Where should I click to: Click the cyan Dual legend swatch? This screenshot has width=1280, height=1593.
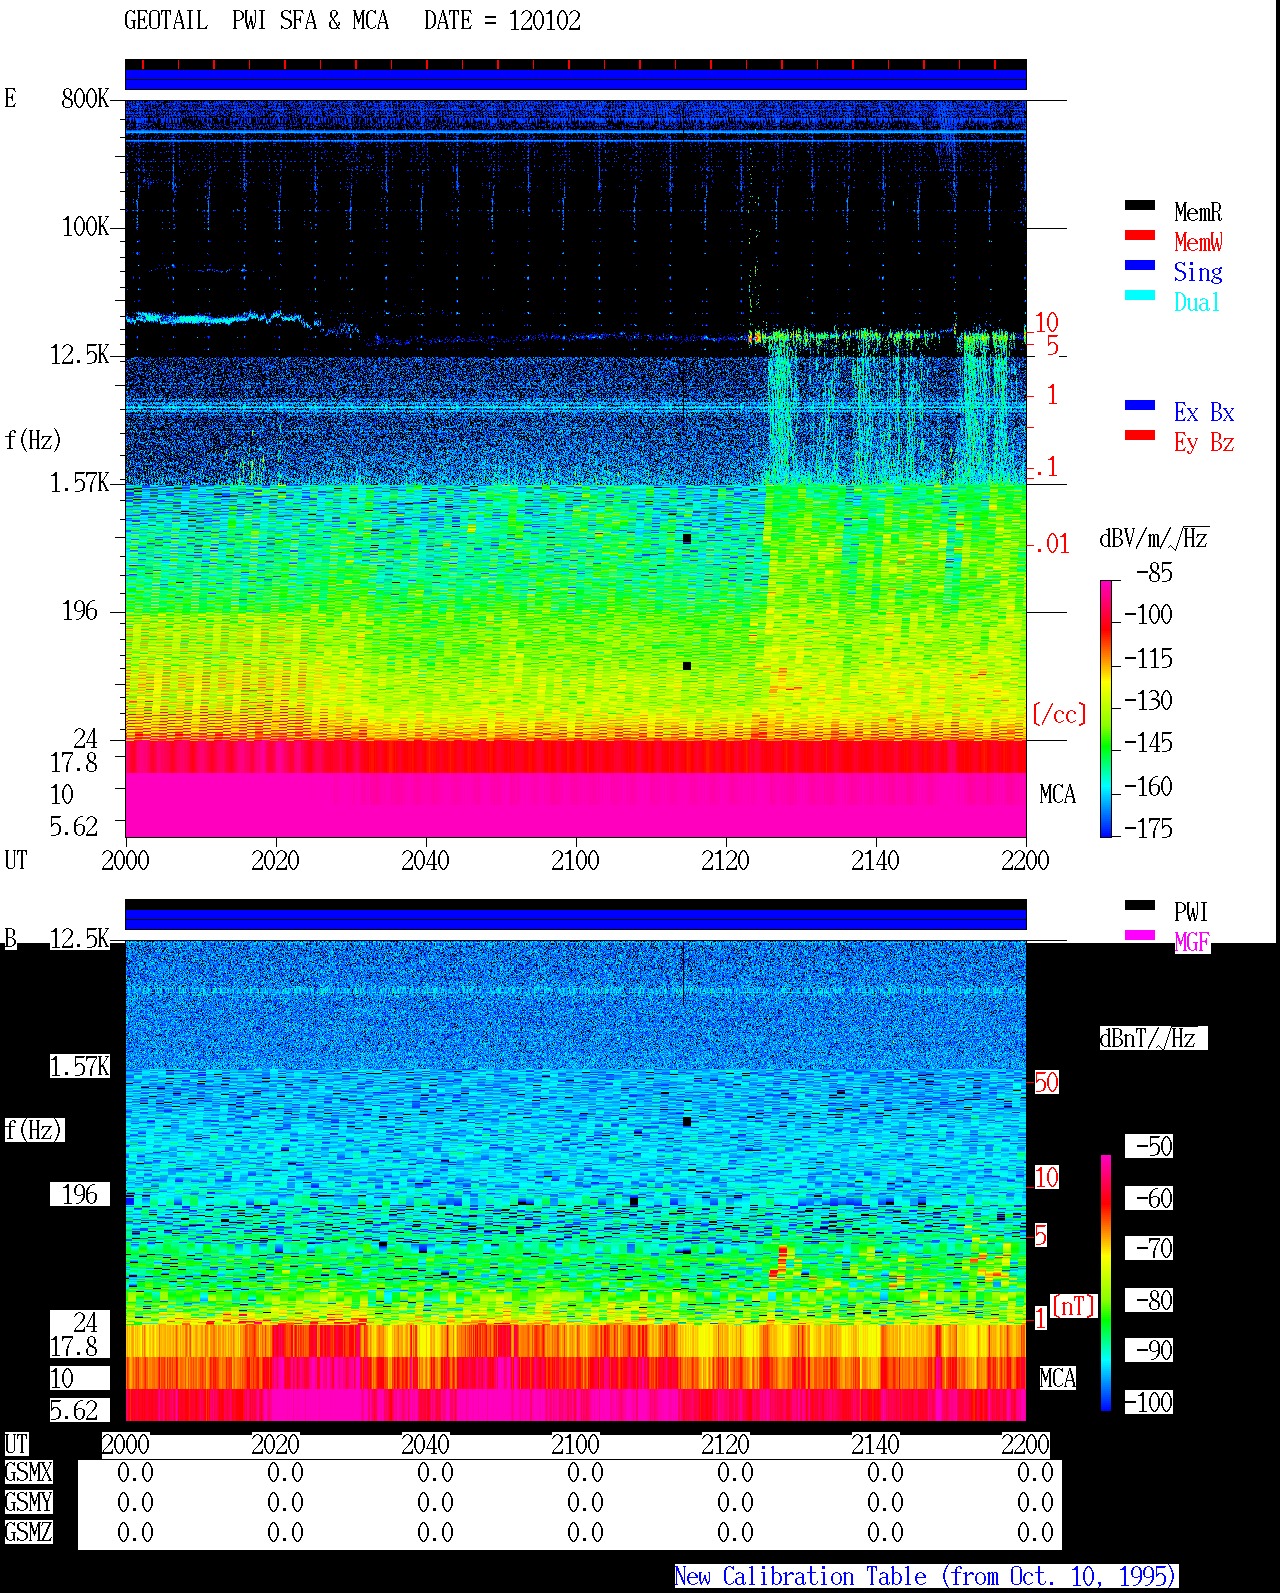[x=1140, y=295]
